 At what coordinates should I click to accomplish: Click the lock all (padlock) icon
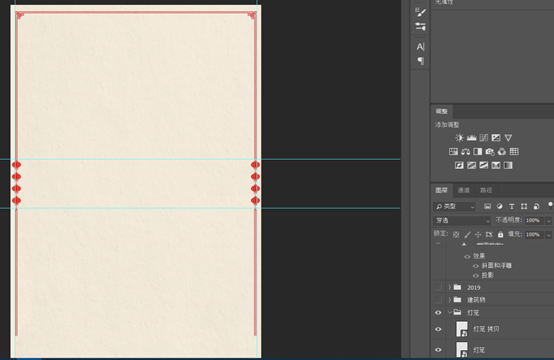tap(500, 234)
